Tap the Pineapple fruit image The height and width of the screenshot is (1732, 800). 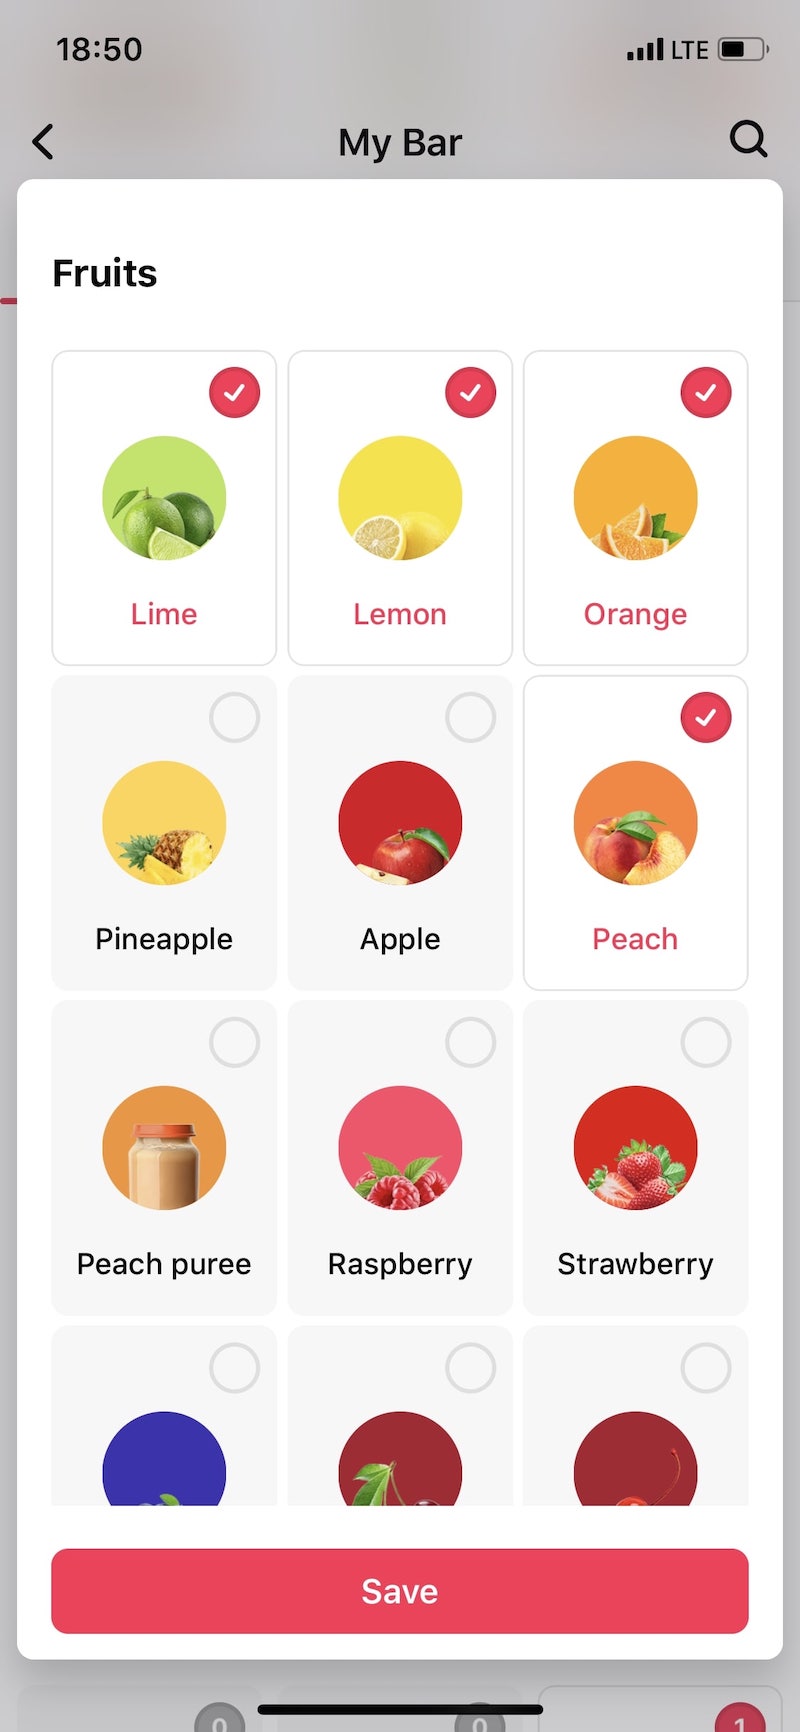pyautogui.click(x=164, y=822)
